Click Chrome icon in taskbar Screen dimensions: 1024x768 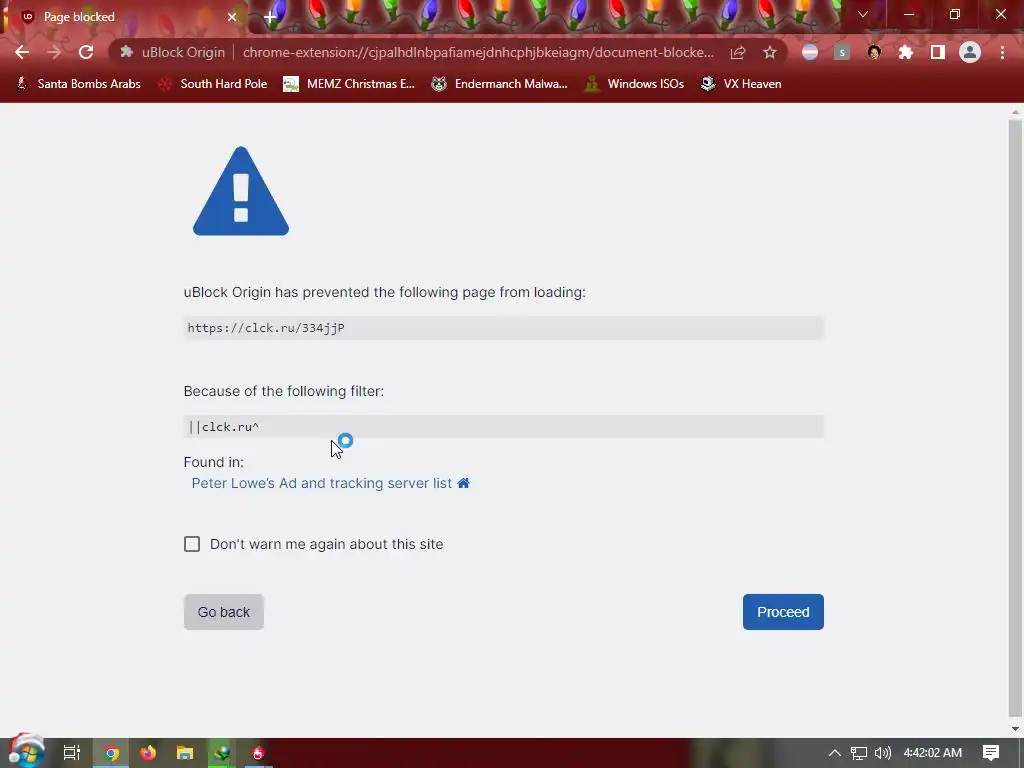coord(112,753)
